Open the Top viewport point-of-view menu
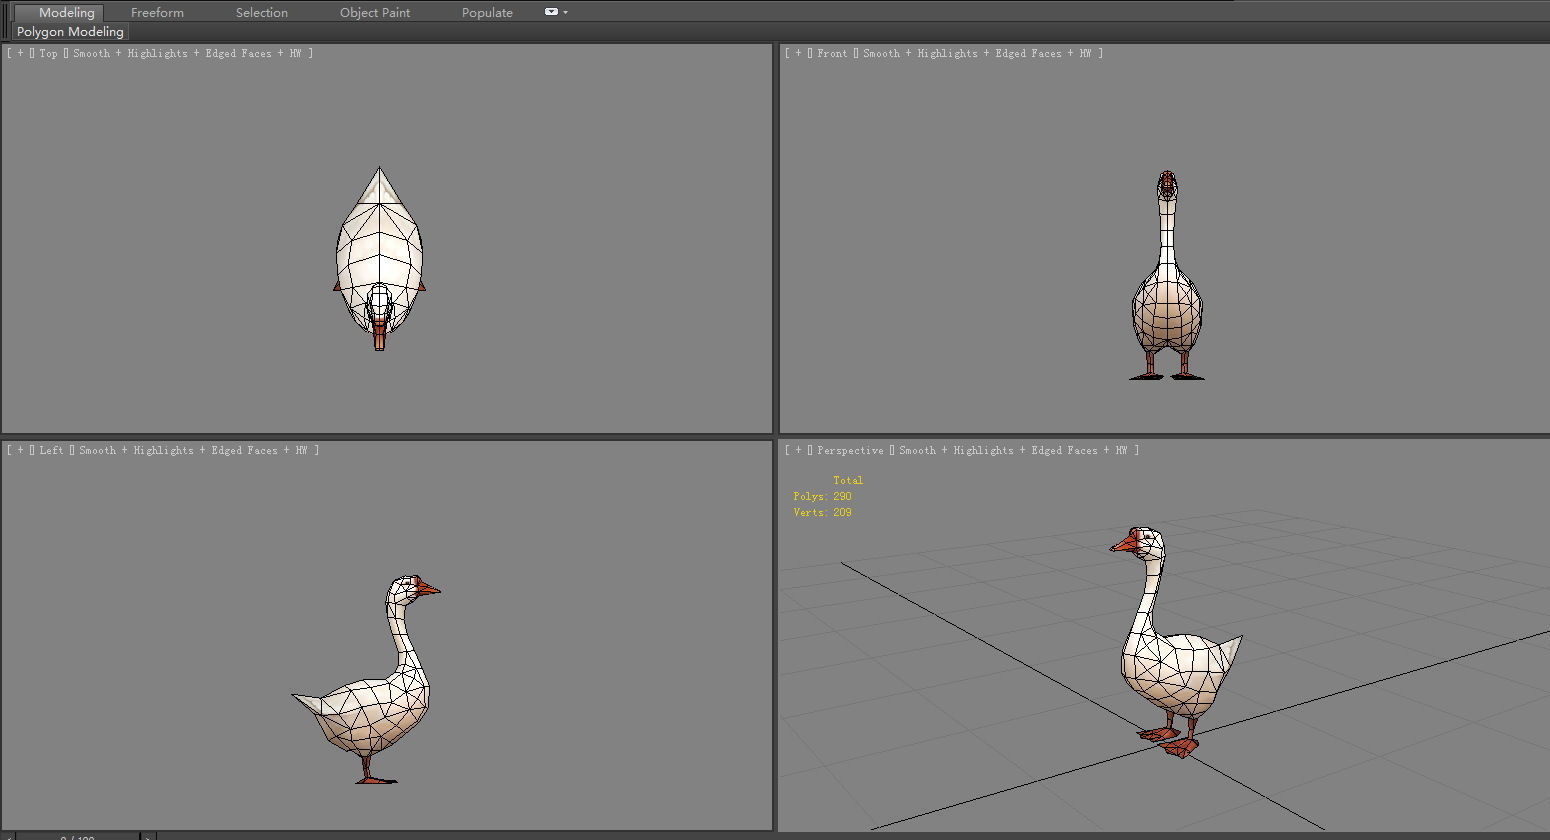 [47, 53]
